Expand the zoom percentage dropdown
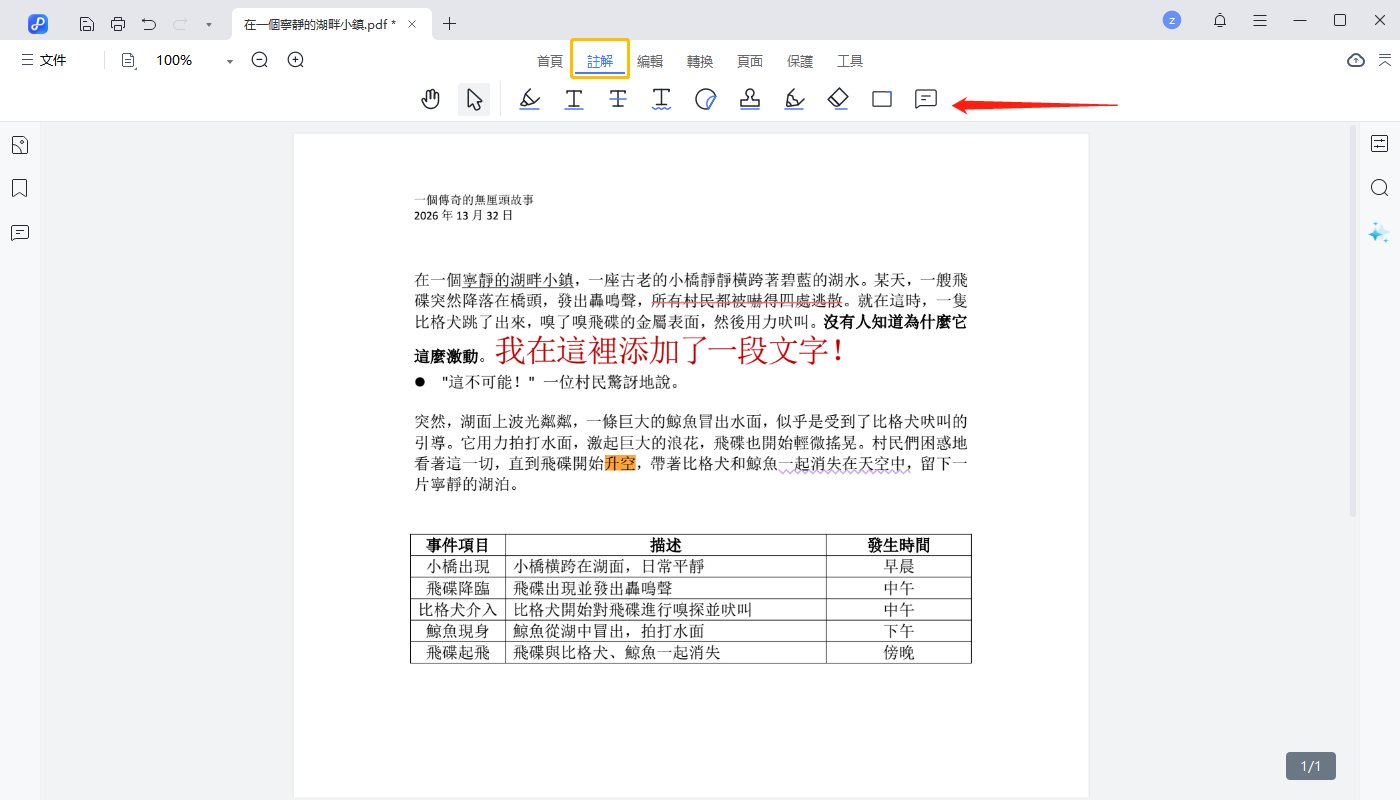Viewport: 1400px width, 800px height. click(x=228, y=60)
